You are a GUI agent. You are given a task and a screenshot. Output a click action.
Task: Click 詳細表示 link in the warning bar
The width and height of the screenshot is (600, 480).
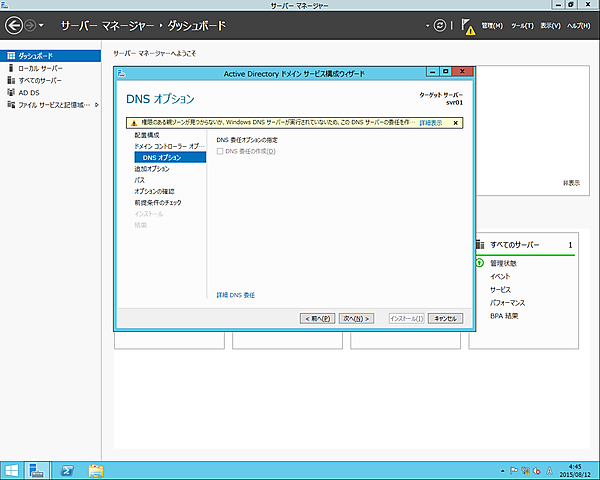click(x=430, y=122)
